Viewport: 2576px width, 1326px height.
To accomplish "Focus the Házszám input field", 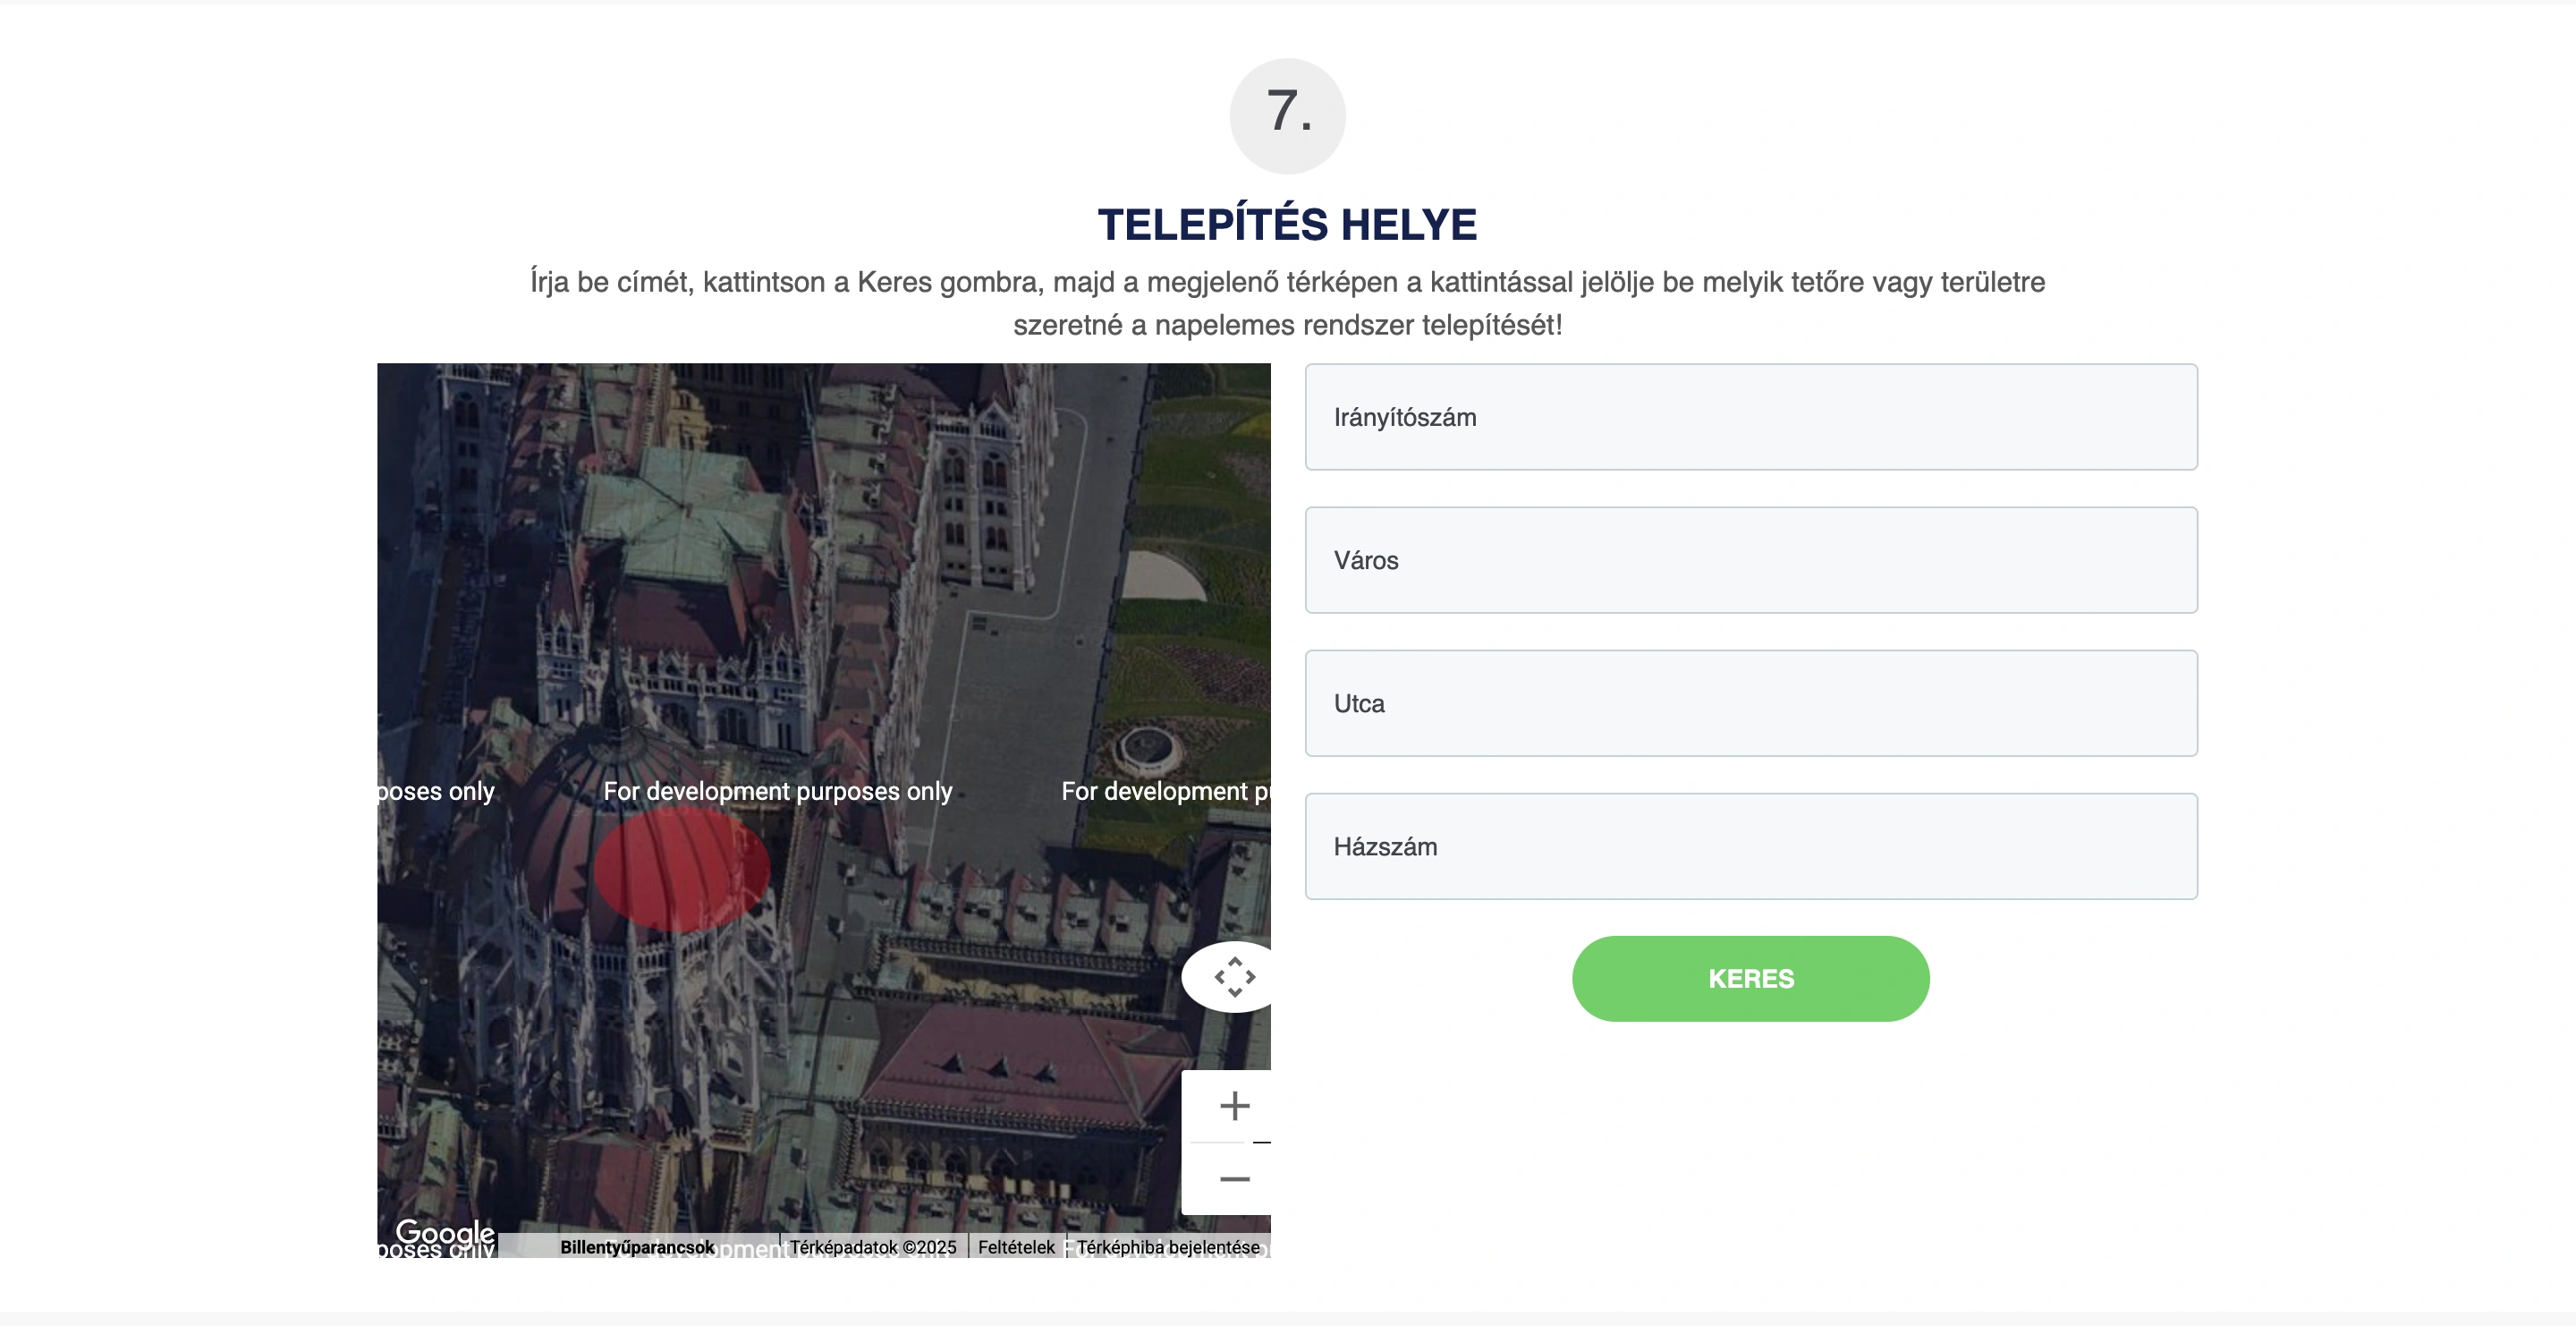I will point(1751,846).
